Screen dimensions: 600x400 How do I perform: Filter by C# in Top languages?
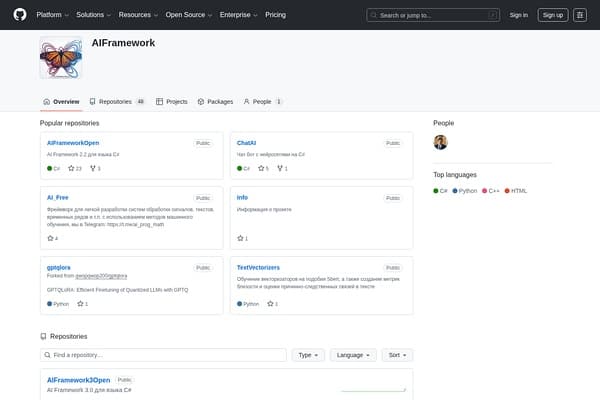[440, 191]
